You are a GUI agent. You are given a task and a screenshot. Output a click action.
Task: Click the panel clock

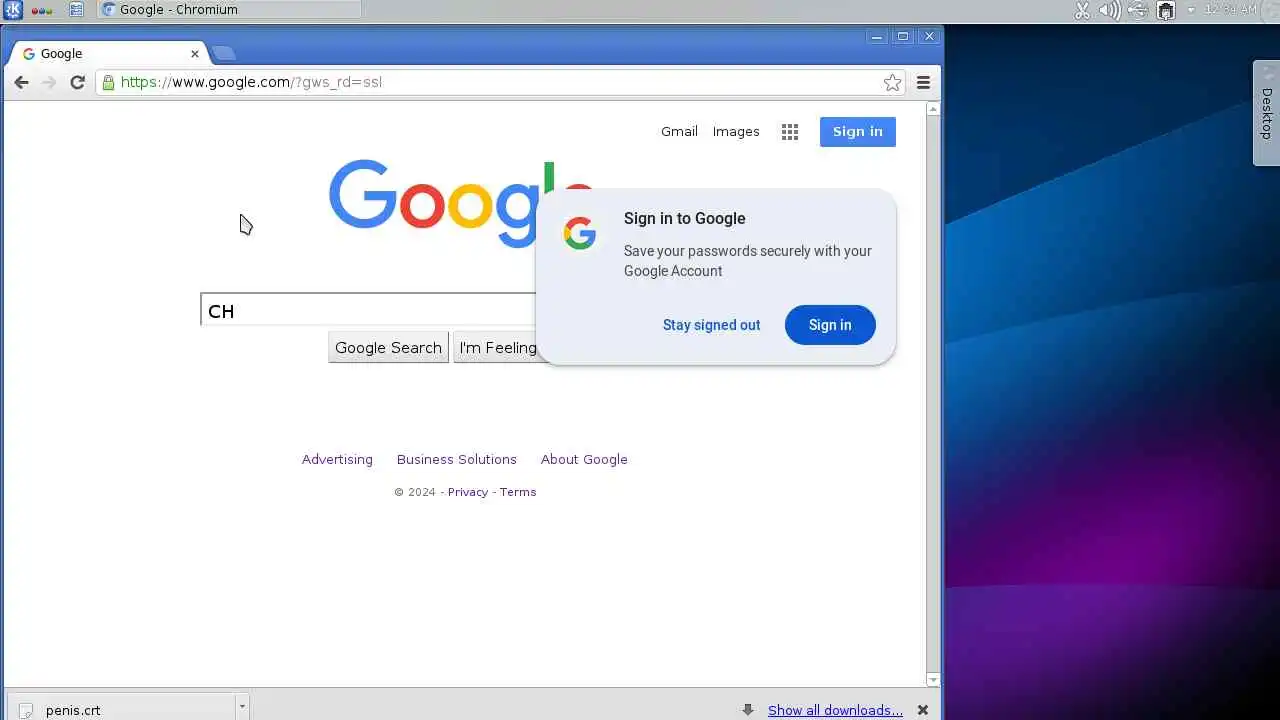(x=1230, y=9)
